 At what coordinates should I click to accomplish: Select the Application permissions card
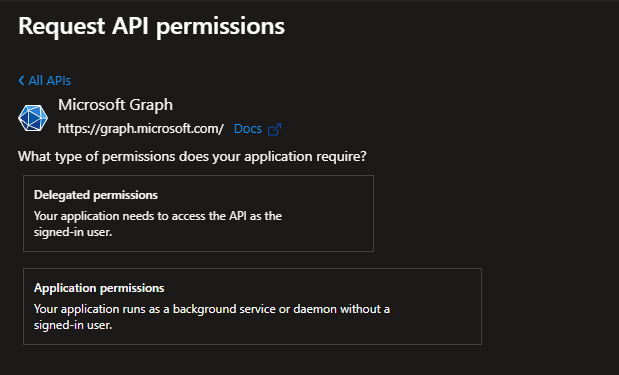(252, 306)
